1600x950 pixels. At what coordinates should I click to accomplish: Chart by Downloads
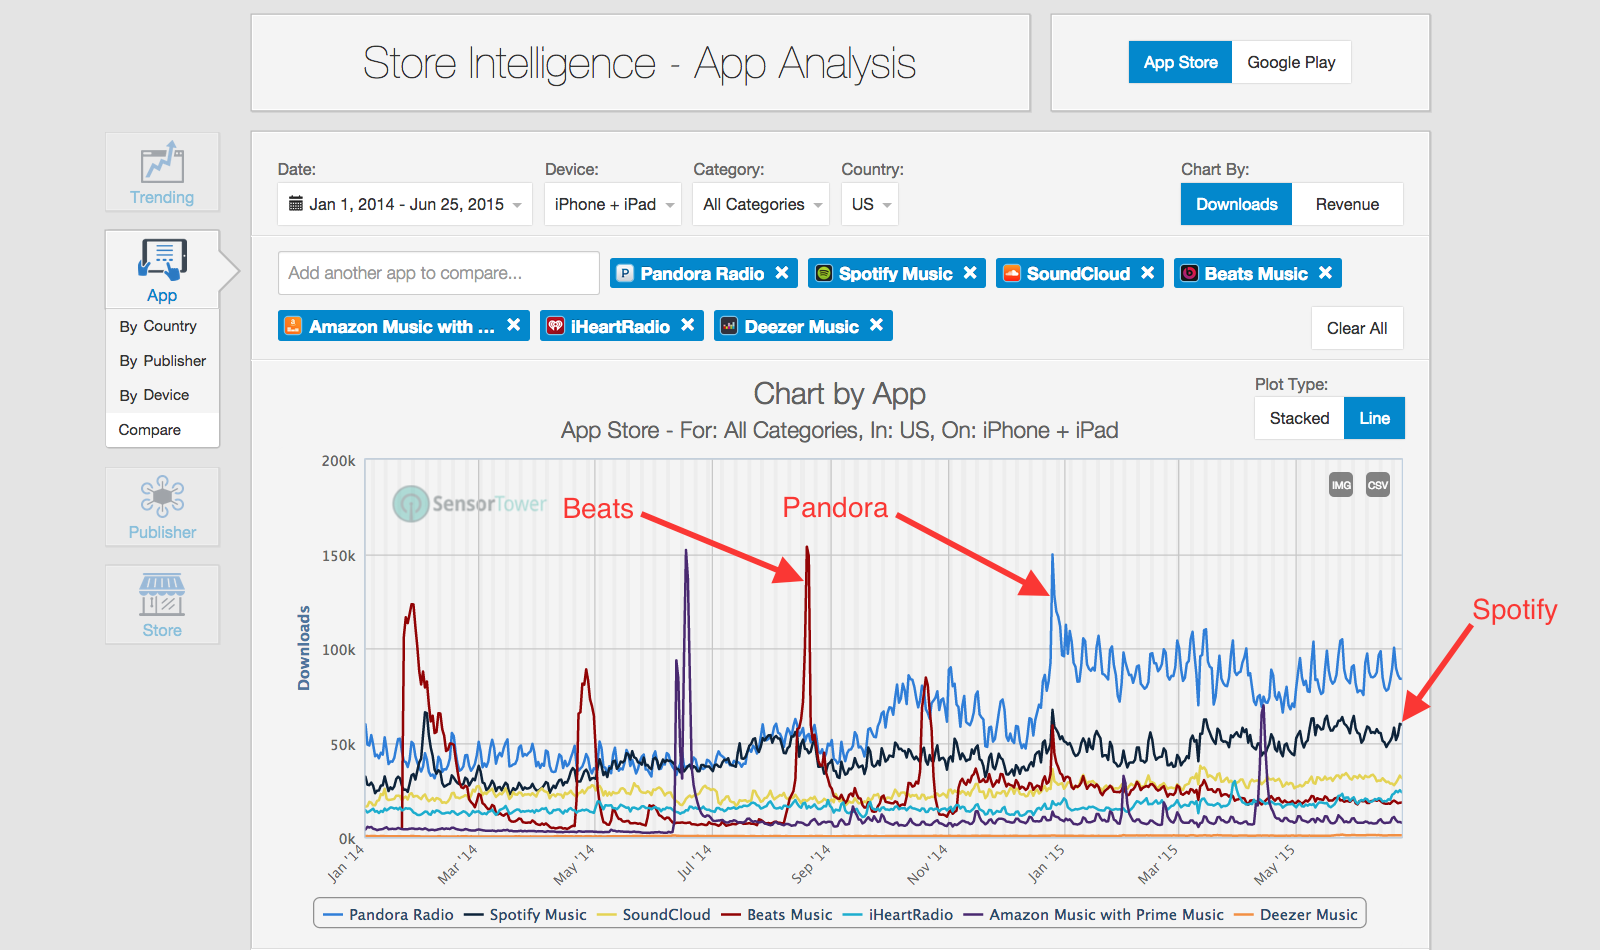click(x=1236, y=204)
